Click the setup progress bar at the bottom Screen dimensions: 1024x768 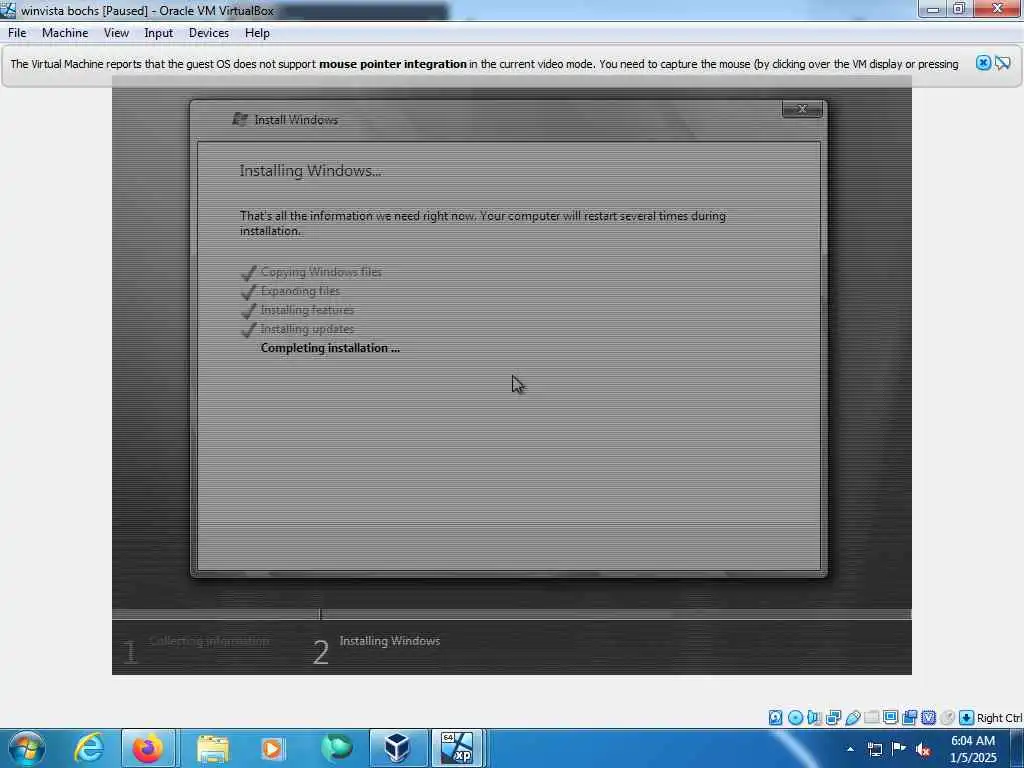tap(511, 615)
